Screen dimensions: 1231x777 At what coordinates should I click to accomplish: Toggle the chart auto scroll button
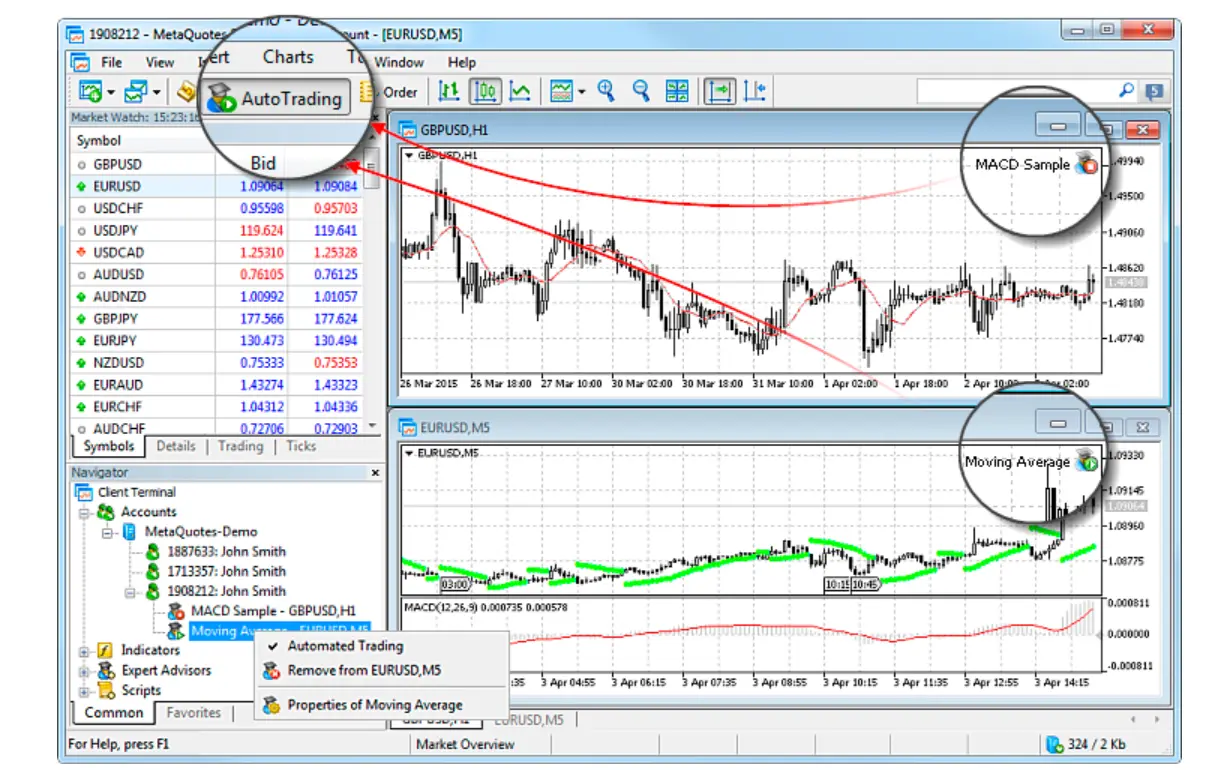[x=719, y=92]
